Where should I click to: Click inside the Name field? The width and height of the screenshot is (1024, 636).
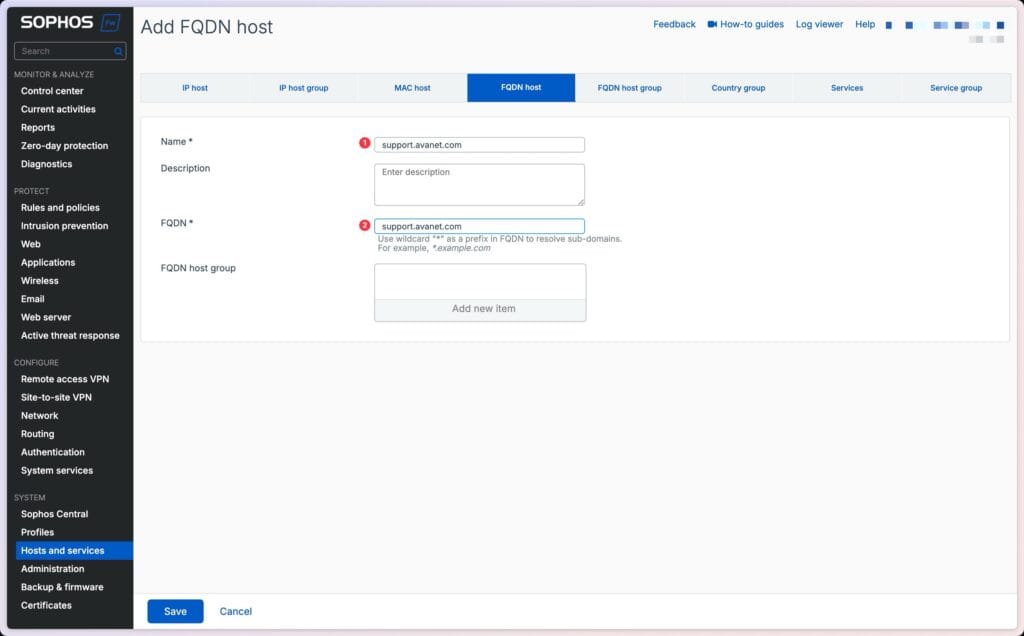point(479,144)
